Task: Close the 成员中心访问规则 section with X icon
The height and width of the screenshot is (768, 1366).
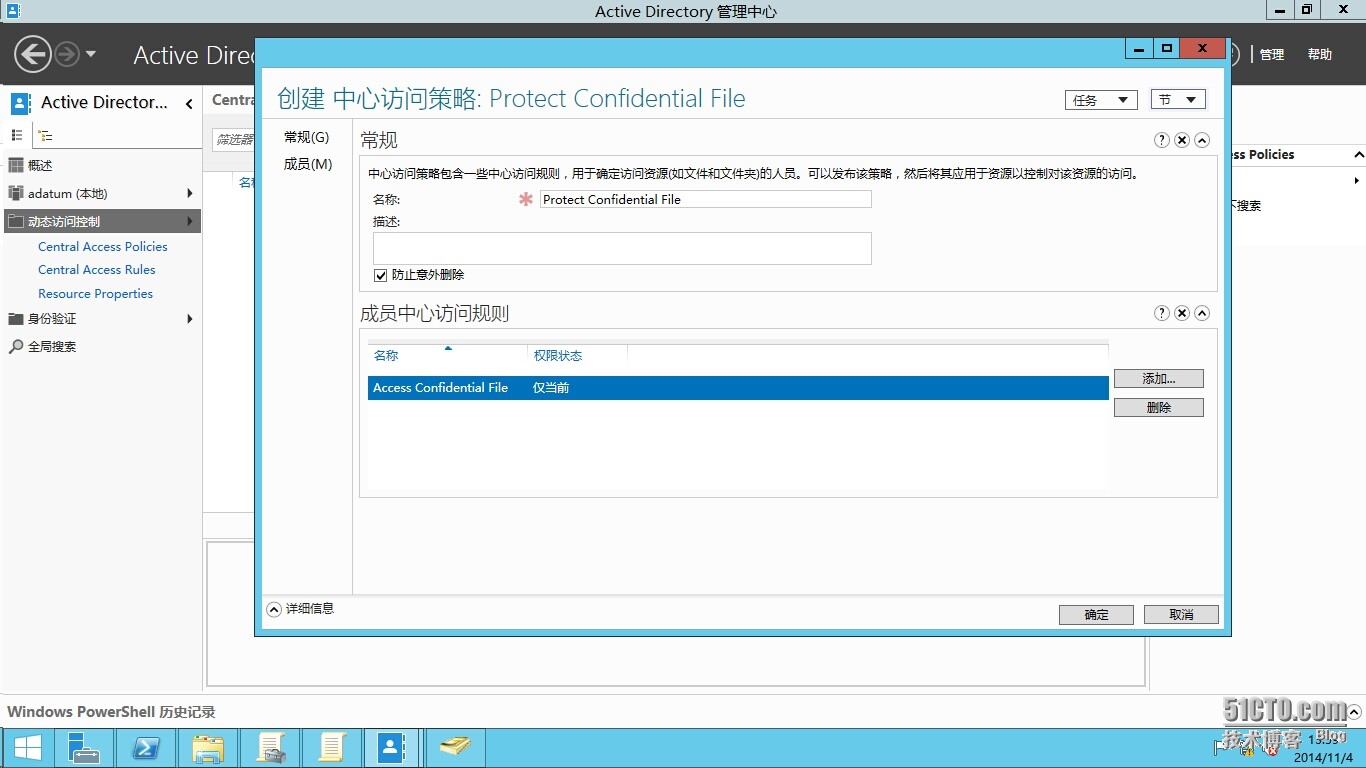Action: click(1182, 313)
